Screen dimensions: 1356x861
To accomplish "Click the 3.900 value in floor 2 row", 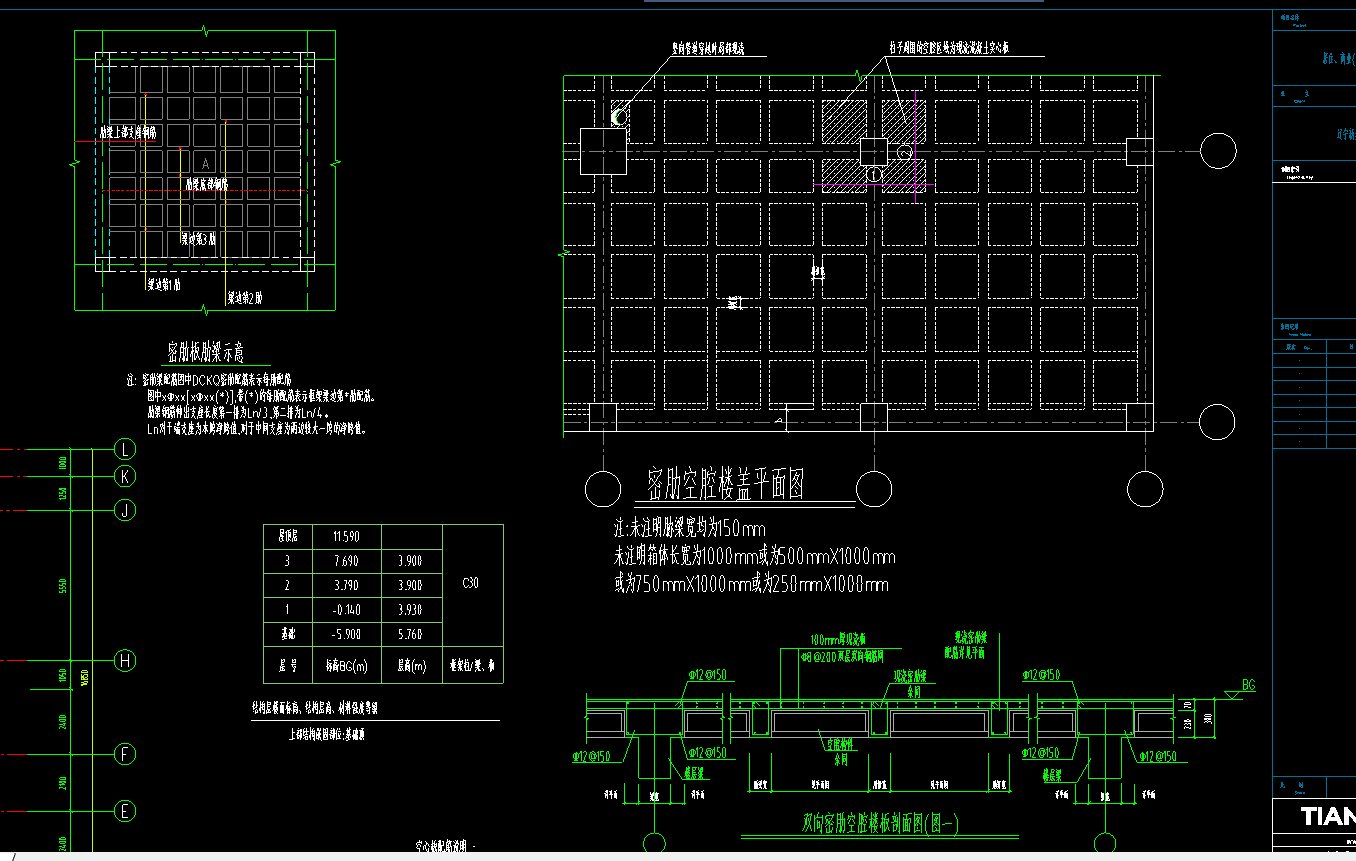I will [410, 585].
